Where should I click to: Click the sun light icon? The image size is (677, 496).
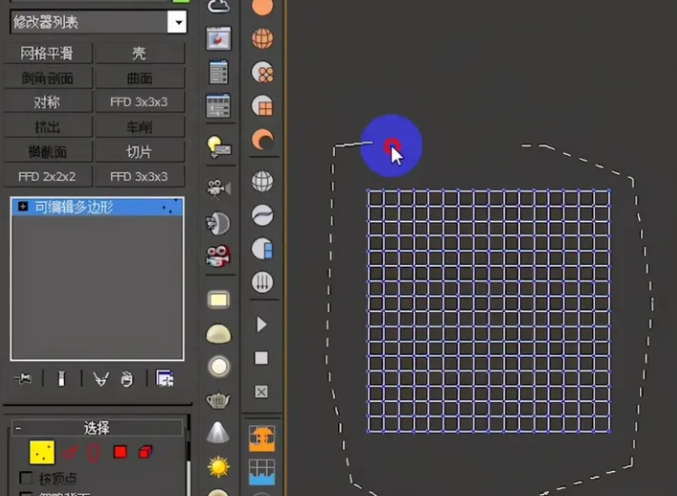click(218, 466)
